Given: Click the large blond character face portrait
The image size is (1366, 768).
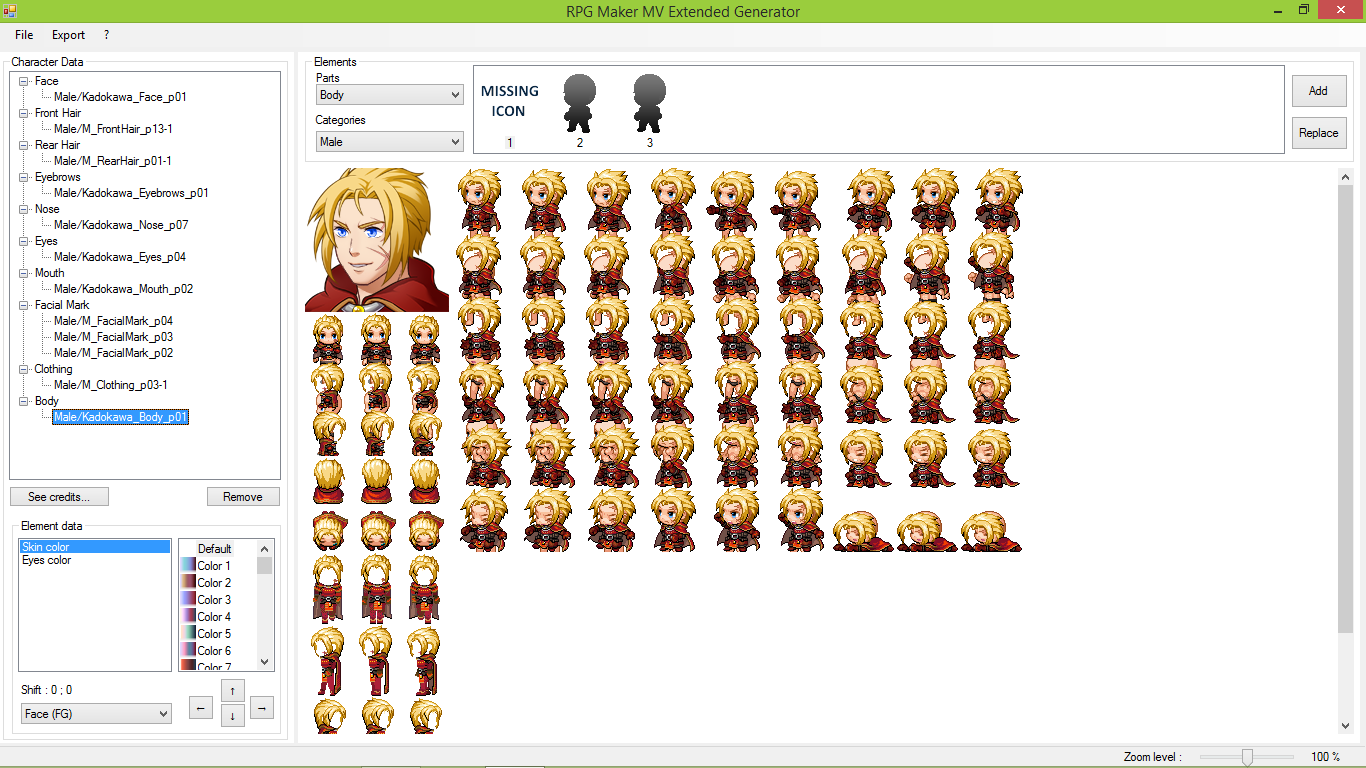Looking at the screenshot, I should [x=377, y=240].
